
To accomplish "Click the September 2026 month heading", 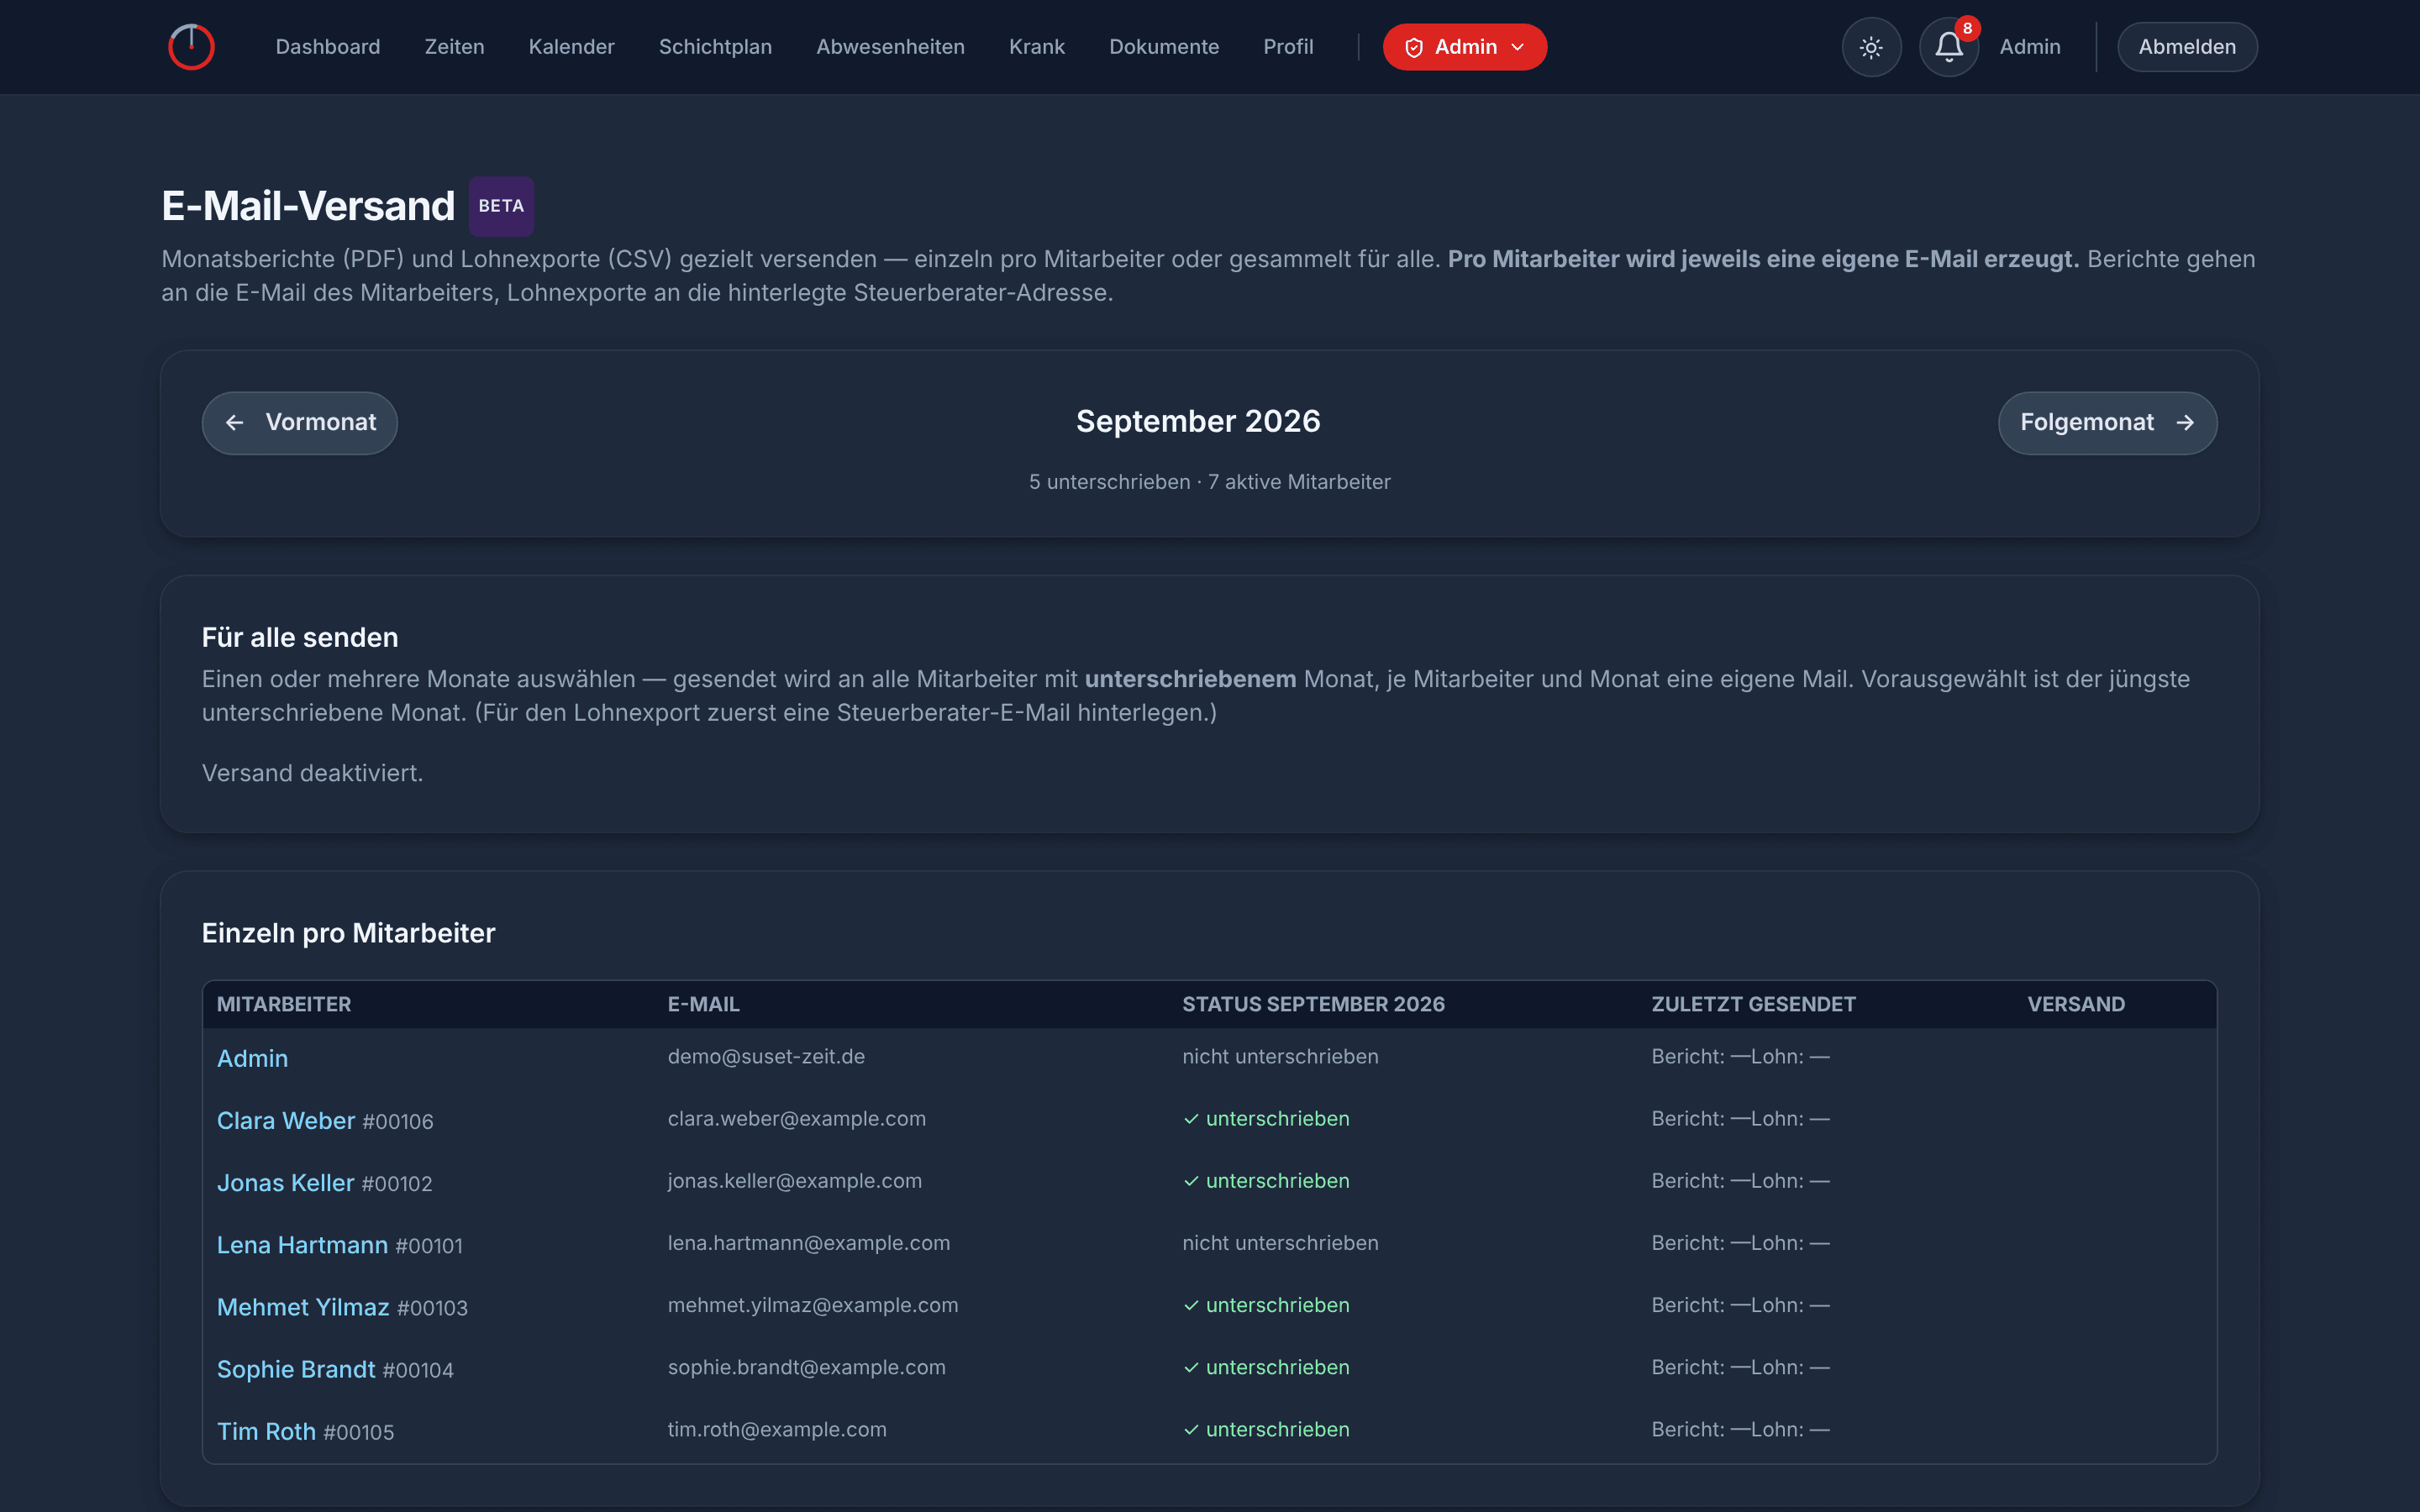I will click(x=1198, y=421).
